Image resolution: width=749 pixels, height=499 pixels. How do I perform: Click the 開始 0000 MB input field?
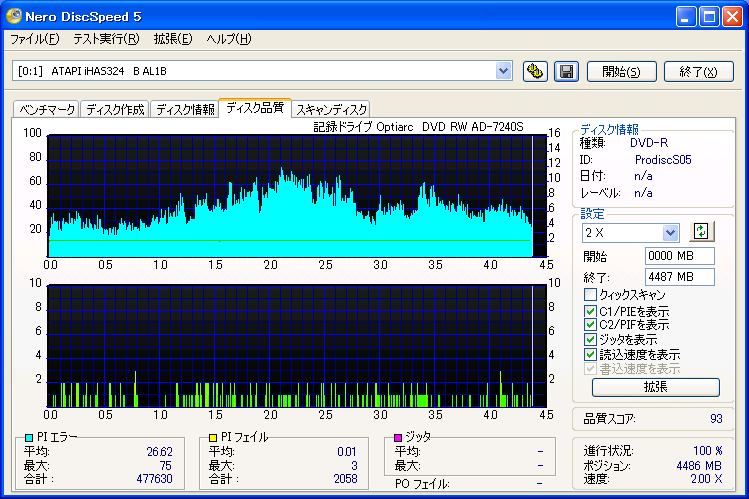[679, 256]
